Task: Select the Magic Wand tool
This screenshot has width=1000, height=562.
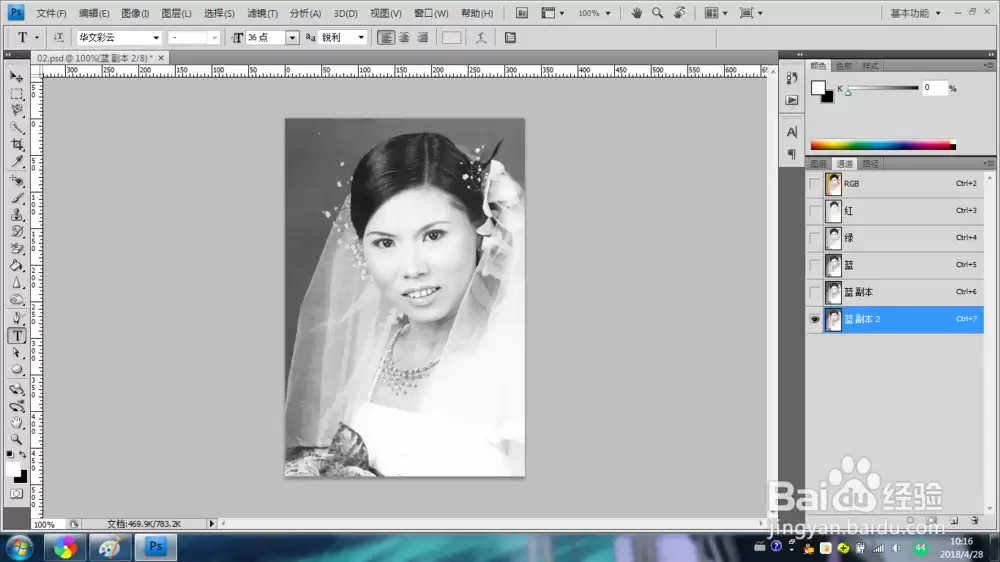Action: (17, 128)
